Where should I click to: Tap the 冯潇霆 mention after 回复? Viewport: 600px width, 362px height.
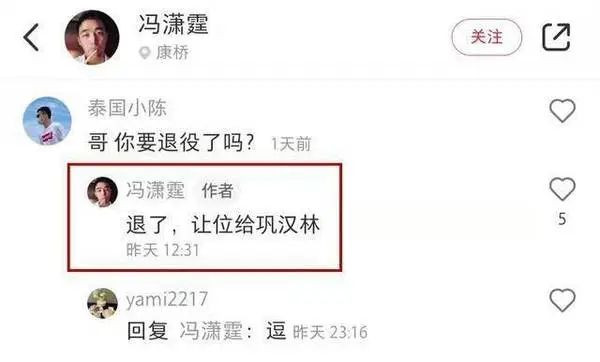pos(211,331)
